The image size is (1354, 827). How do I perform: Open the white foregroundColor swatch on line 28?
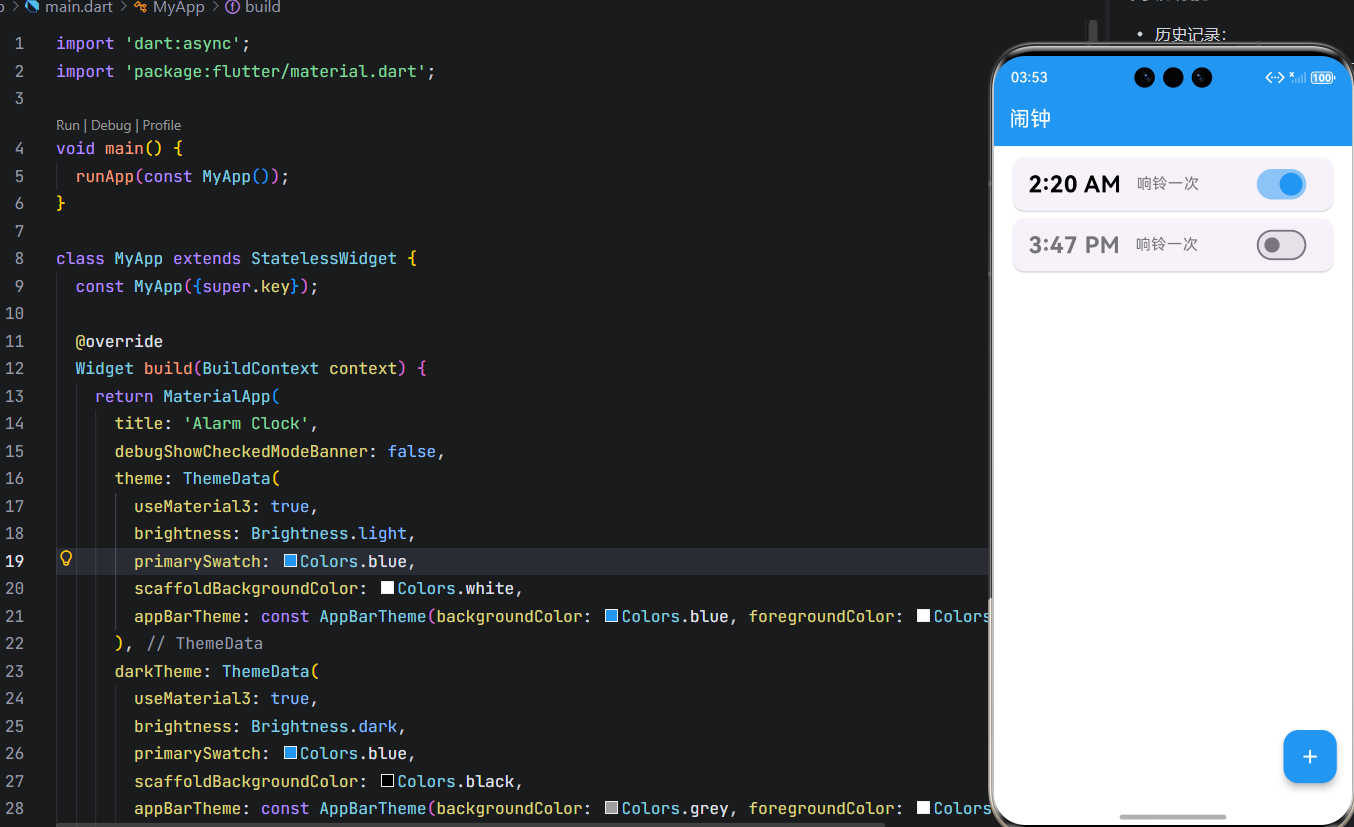click(924, 808)
